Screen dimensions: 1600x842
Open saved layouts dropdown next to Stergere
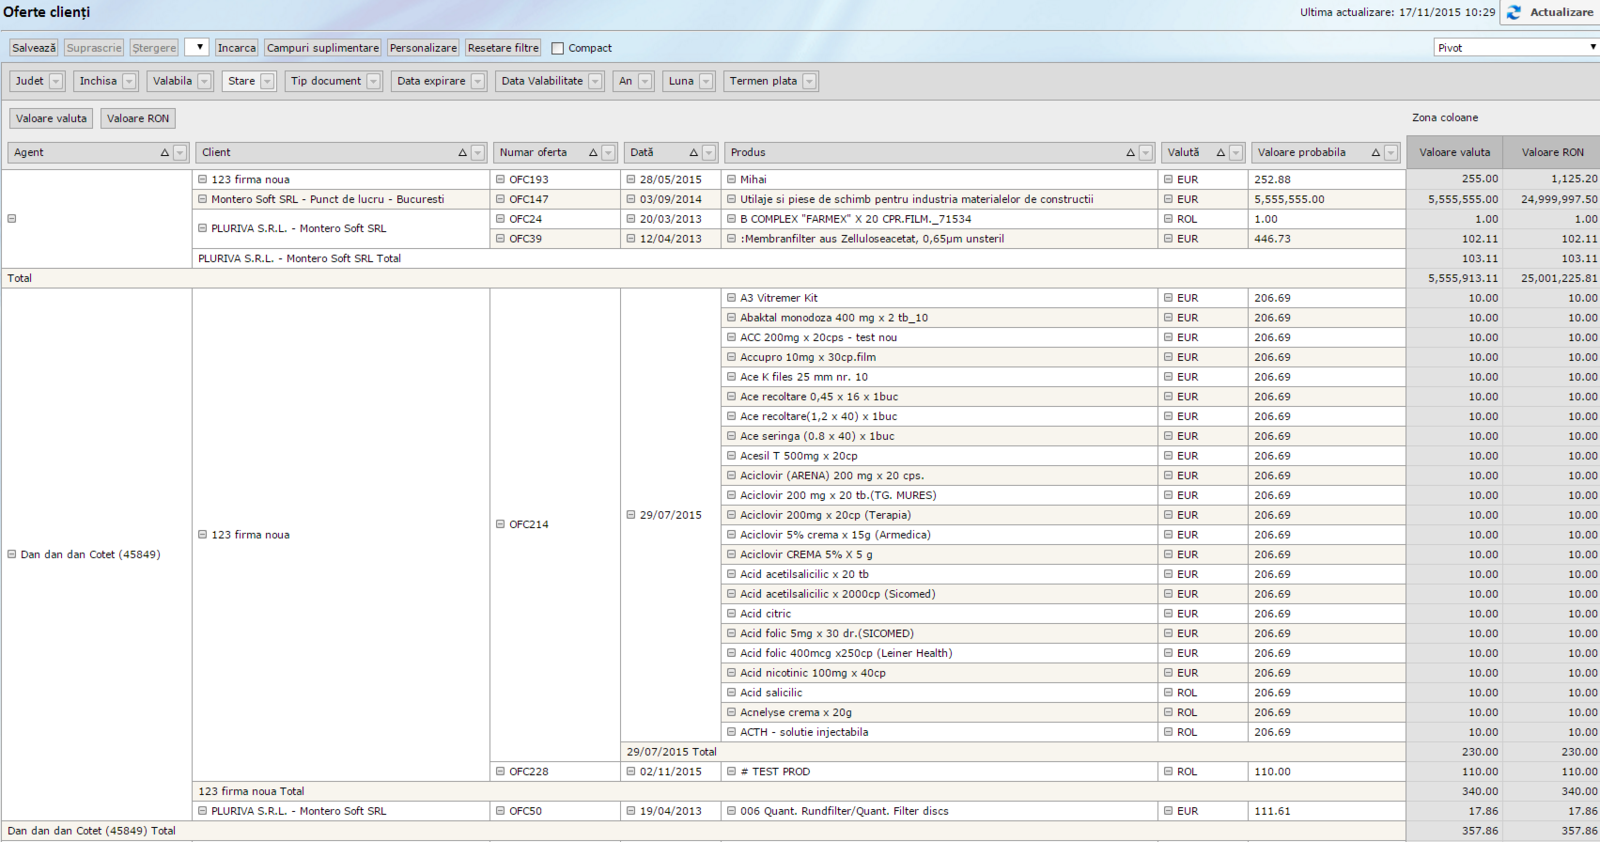(197, 48)
